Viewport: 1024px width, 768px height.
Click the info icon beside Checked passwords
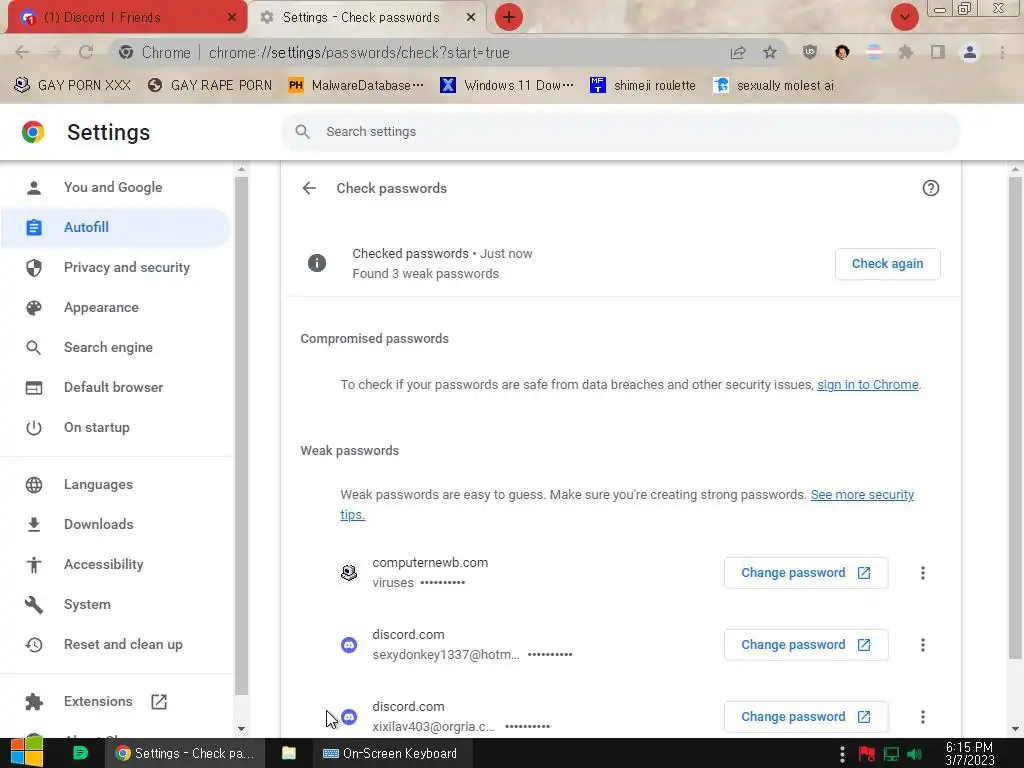317,263
